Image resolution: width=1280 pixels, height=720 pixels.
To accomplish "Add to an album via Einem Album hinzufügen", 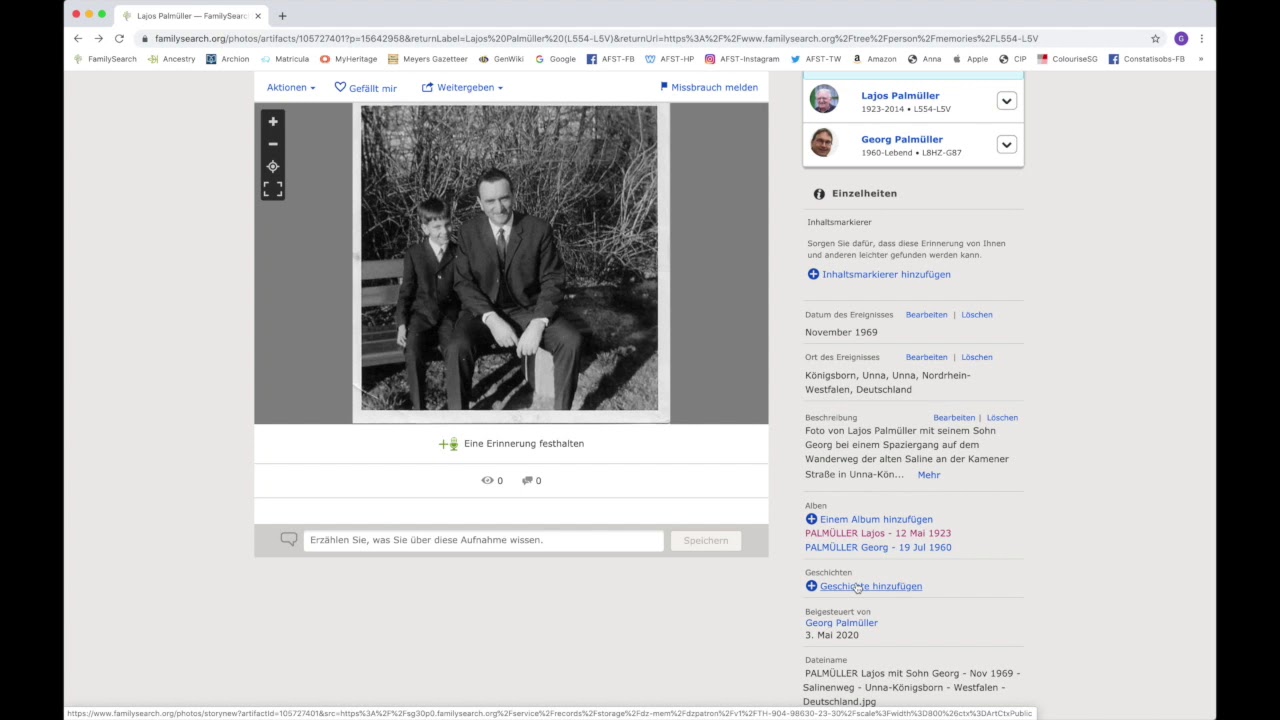I will [869, 519].
